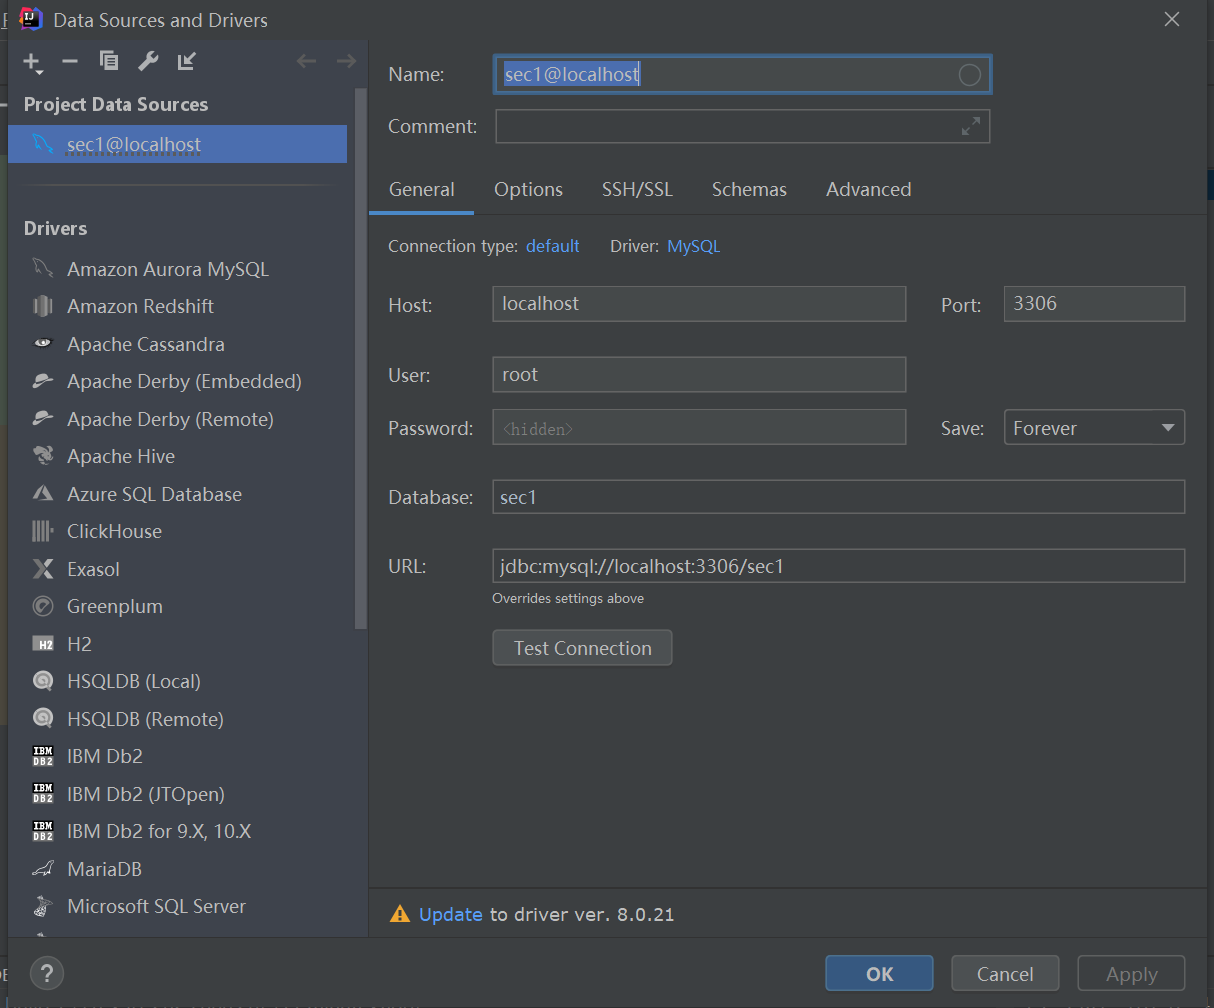Open the Schemas tab
This screenshot has height=1008, width=1214.
749,189
